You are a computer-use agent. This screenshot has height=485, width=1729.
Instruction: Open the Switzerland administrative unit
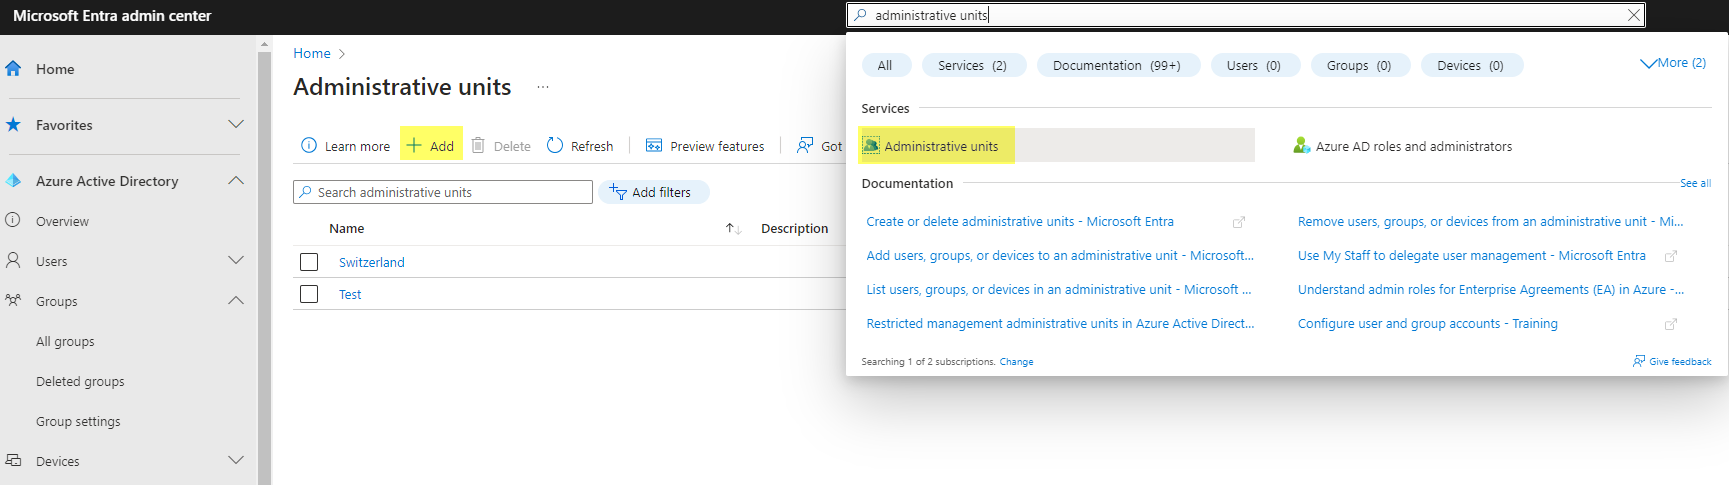(x=371, y=262)
